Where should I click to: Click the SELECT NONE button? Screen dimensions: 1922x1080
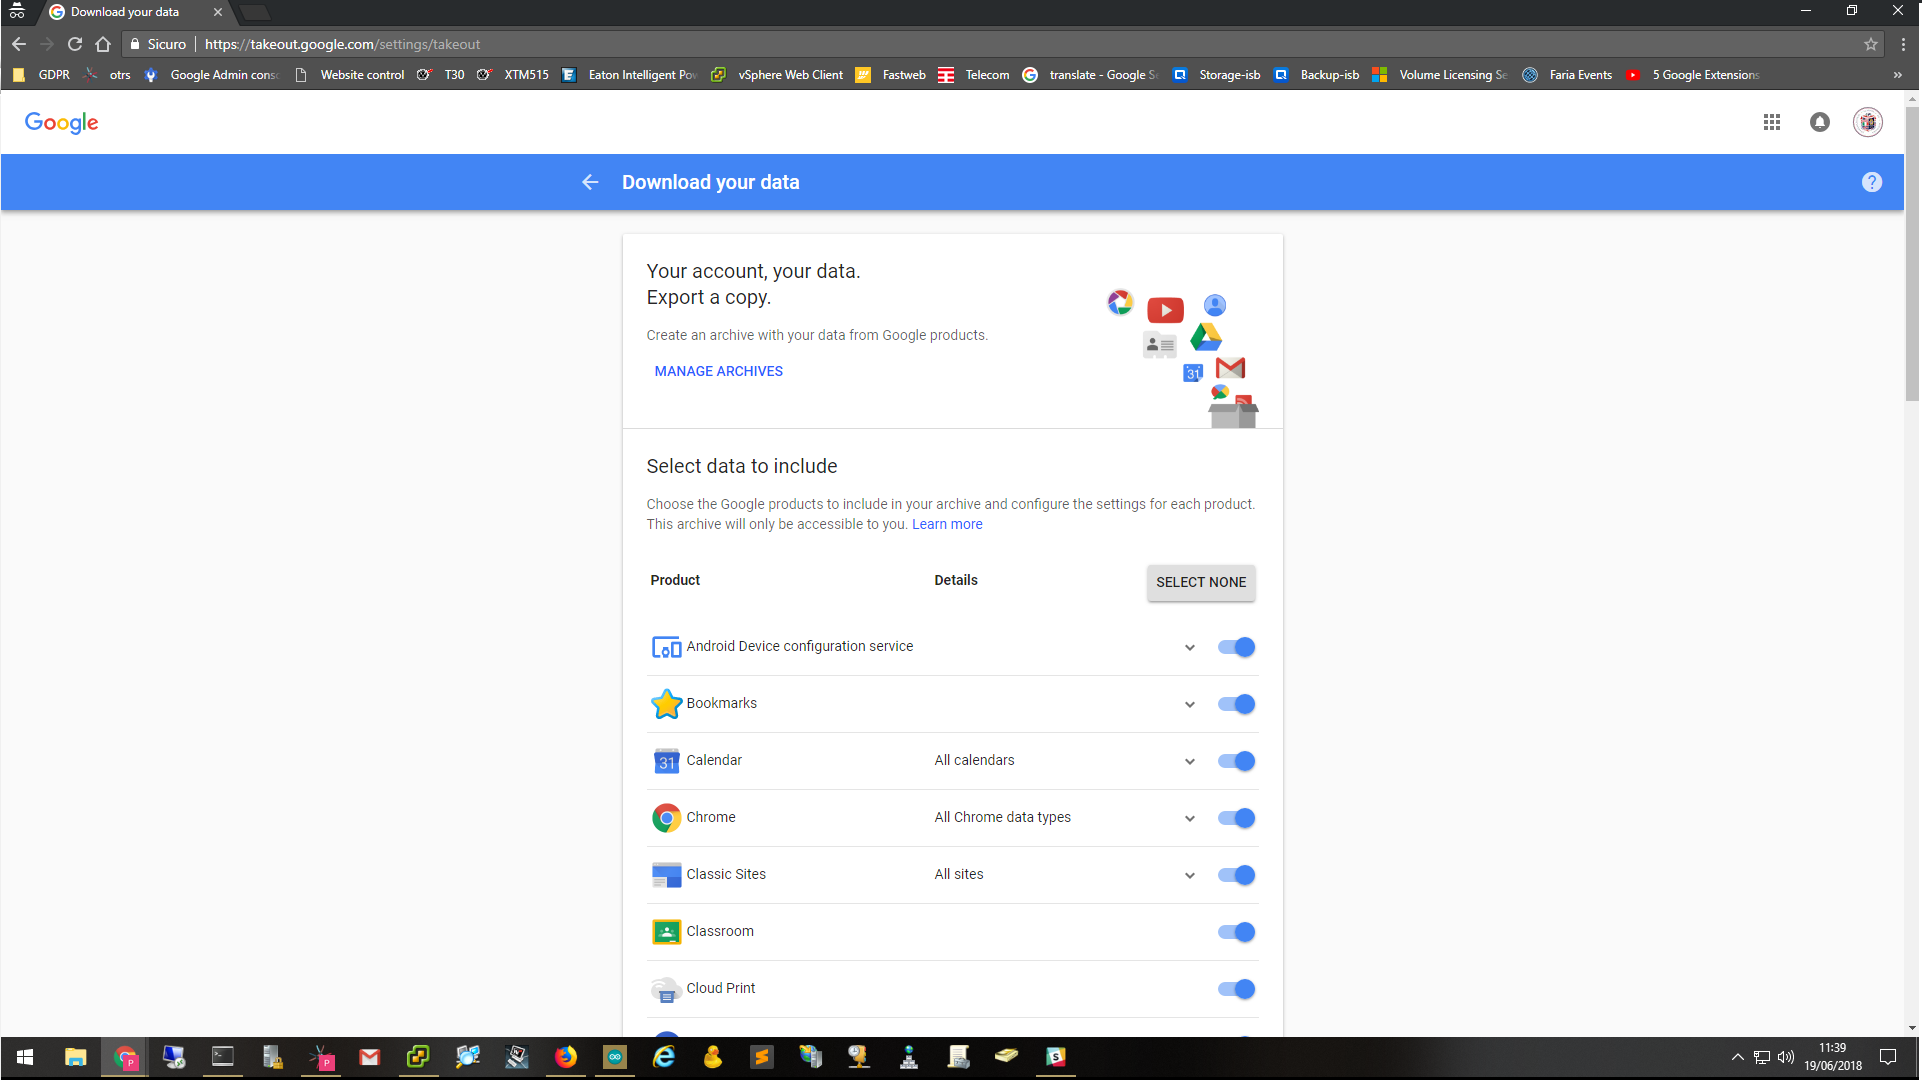coord(1201,582)
